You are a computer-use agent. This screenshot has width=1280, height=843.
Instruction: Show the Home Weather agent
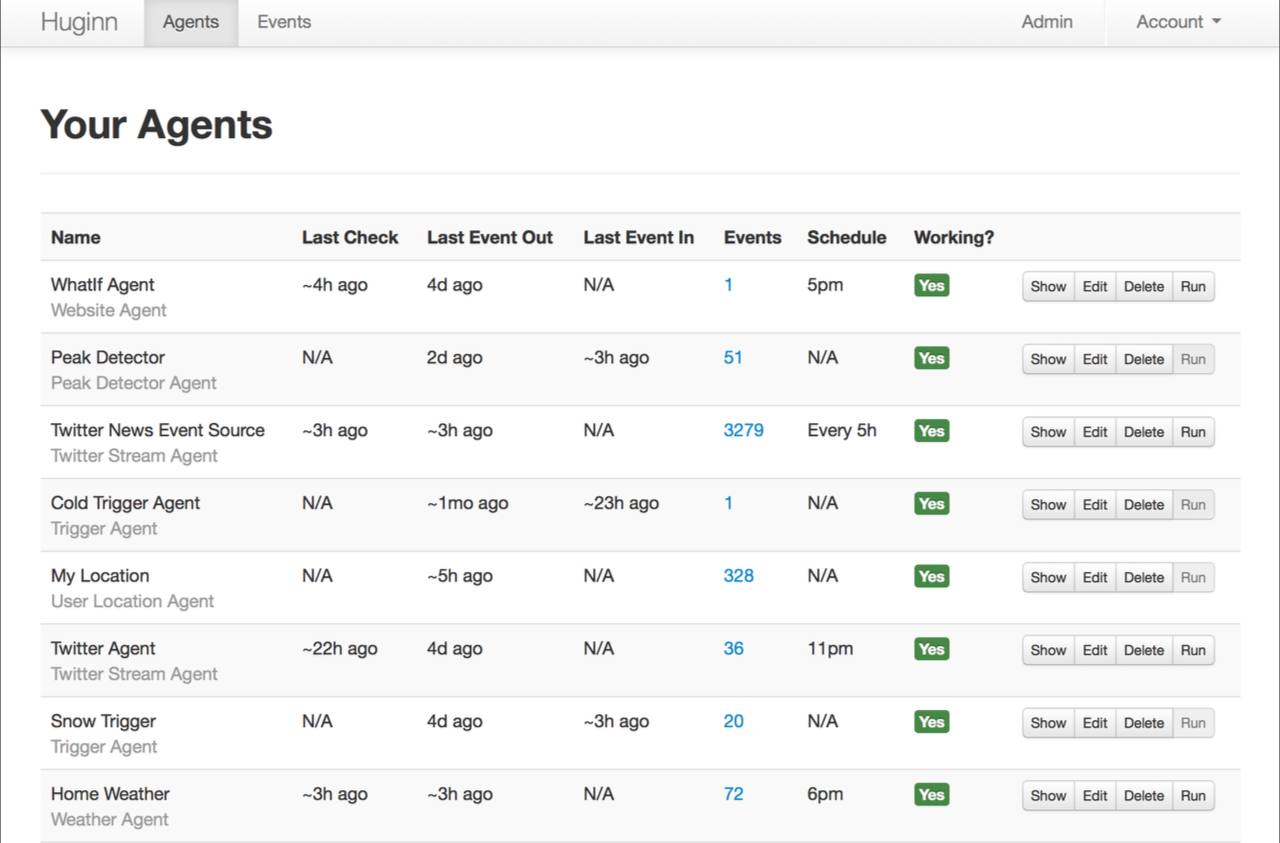coord(1048,796)
